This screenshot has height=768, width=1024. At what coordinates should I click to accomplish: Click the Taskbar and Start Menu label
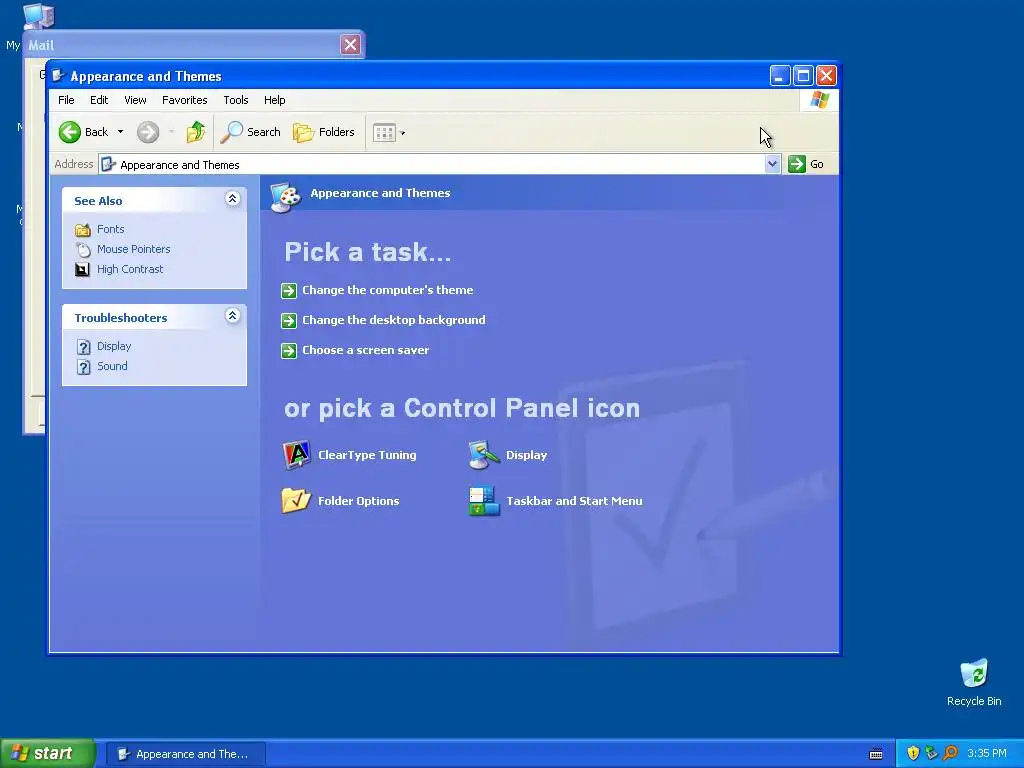point(574,501)
